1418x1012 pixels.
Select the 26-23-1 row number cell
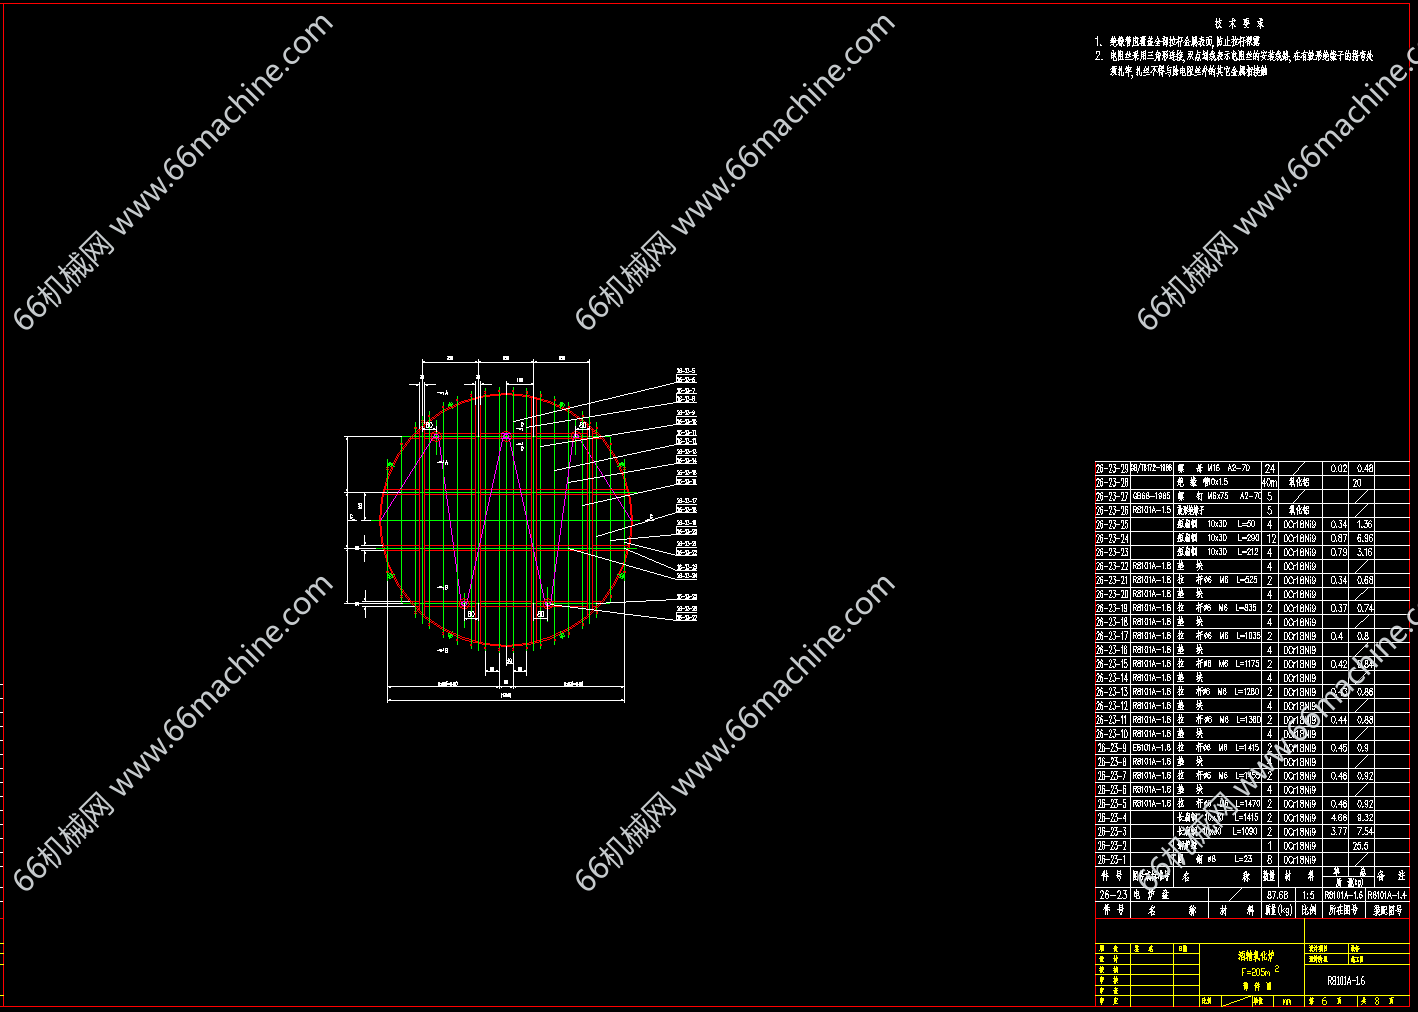(1111, 859)
